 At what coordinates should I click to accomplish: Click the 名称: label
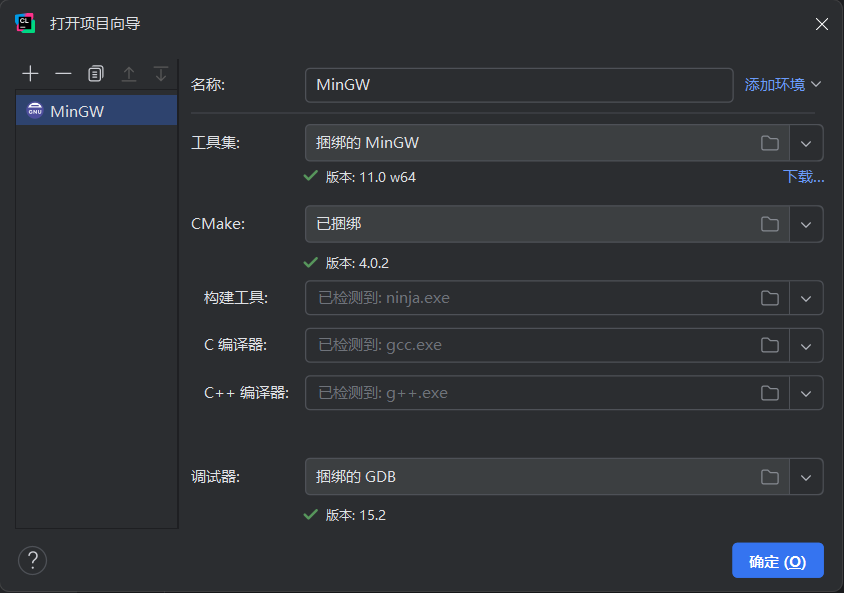(x=208, y=84)
